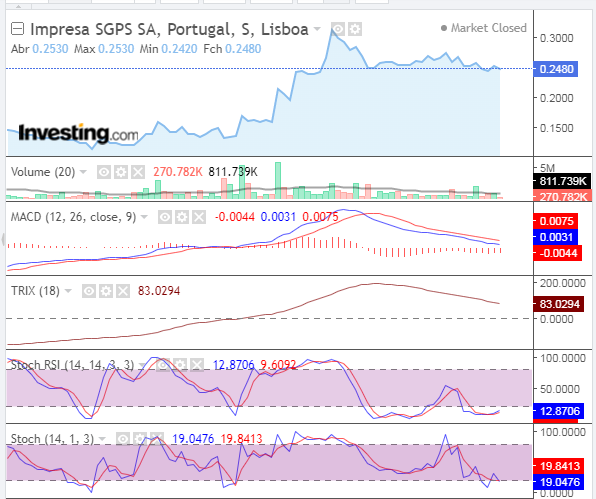Click the 270.782K red volume axis label

click(x=562, y=196)
